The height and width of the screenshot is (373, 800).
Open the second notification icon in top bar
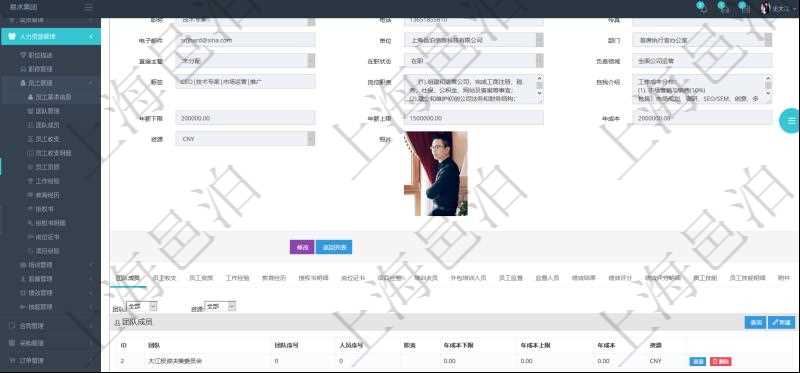coord(723,8)
